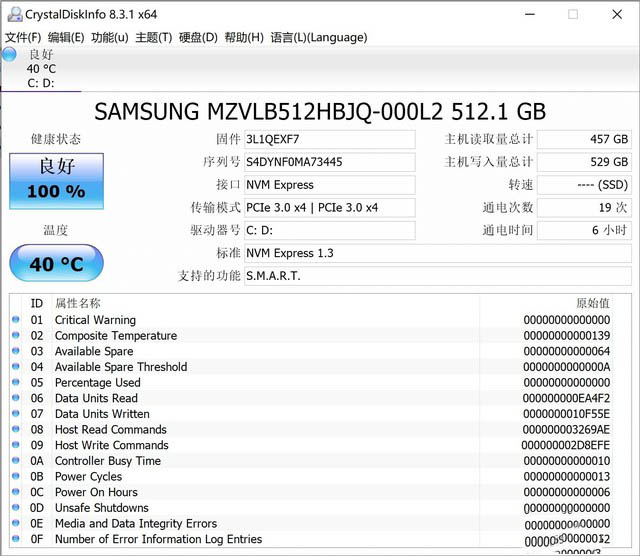The height and width of the screenshot is (556, 640).
Task: Open the 文件(F) menu
Action: click(x=23, y=38)
